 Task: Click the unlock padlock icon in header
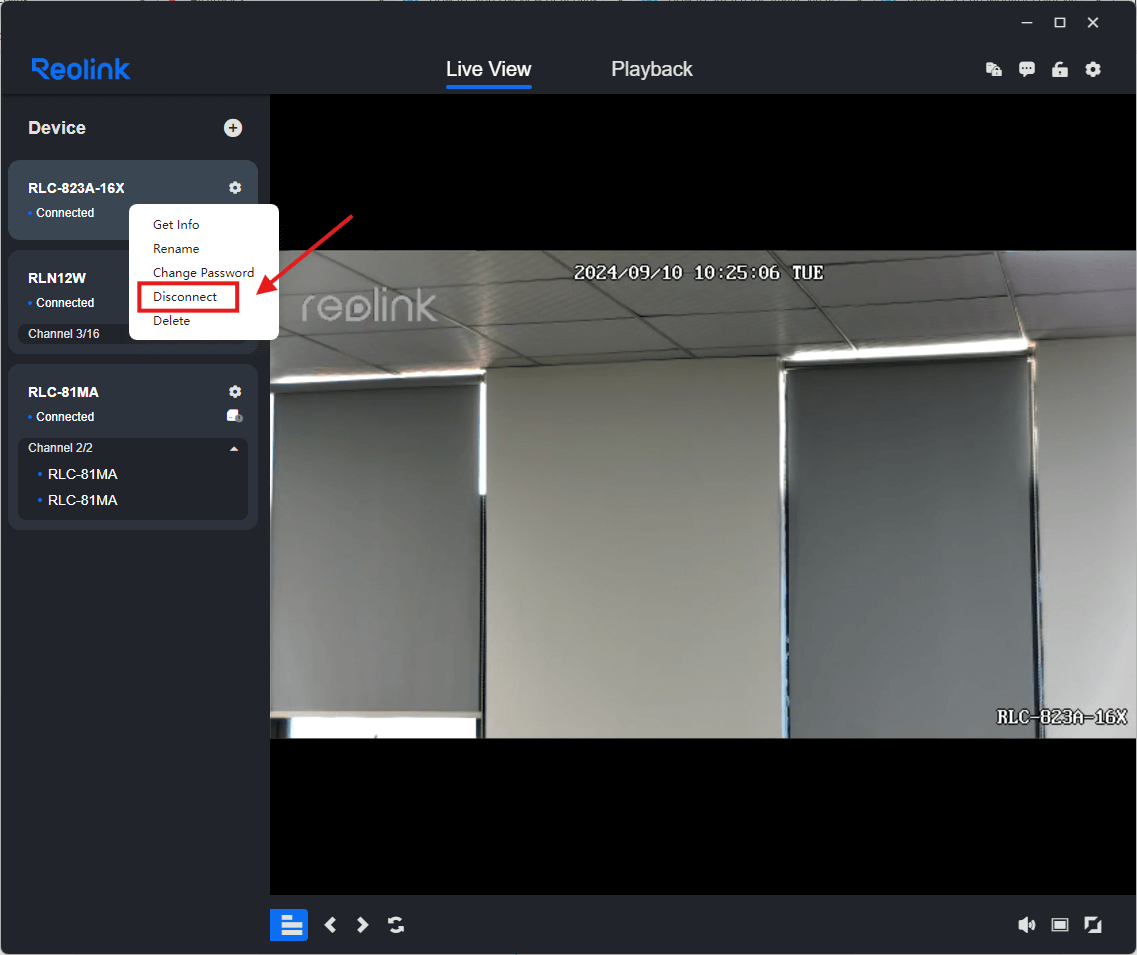click(x=1060, y=70)
